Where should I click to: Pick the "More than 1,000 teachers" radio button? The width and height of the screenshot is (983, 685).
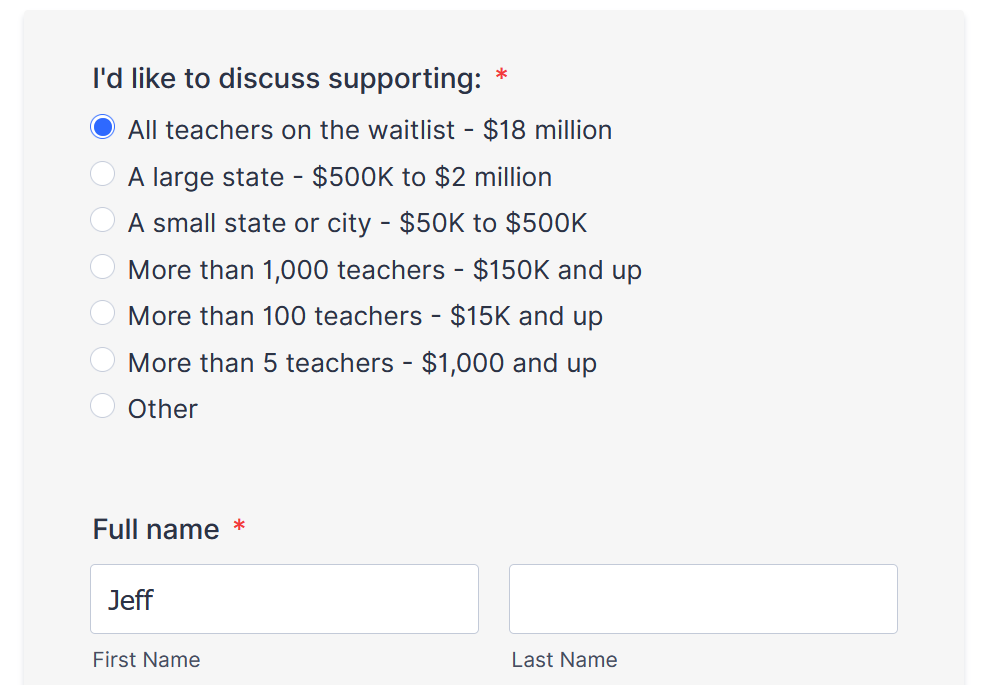pyautogui.click(x=103, y=267)
